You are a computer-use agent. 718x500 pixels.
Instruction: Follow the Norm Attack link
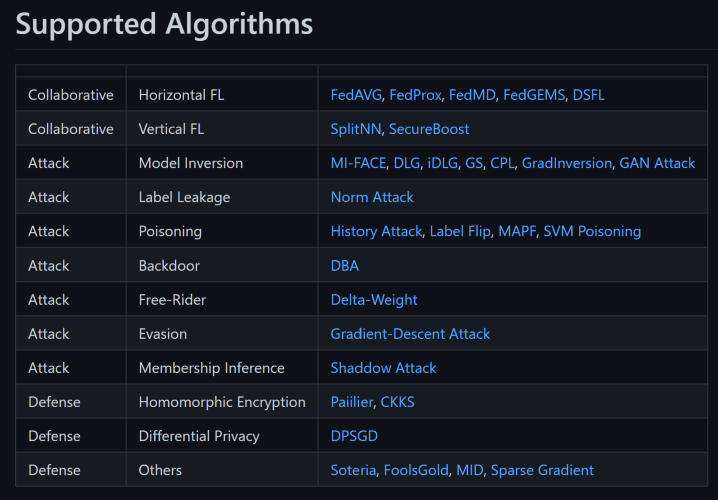372,197
